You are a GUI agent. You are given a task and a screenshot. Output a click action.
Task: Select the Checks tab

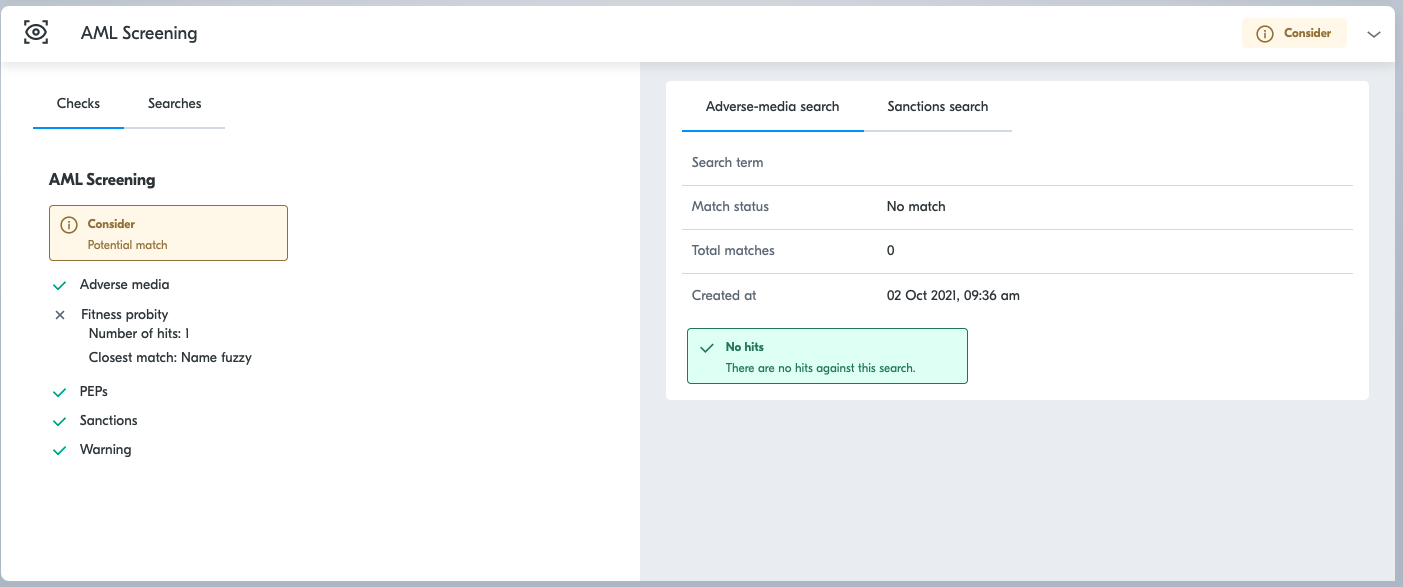[x=78, y=104]
